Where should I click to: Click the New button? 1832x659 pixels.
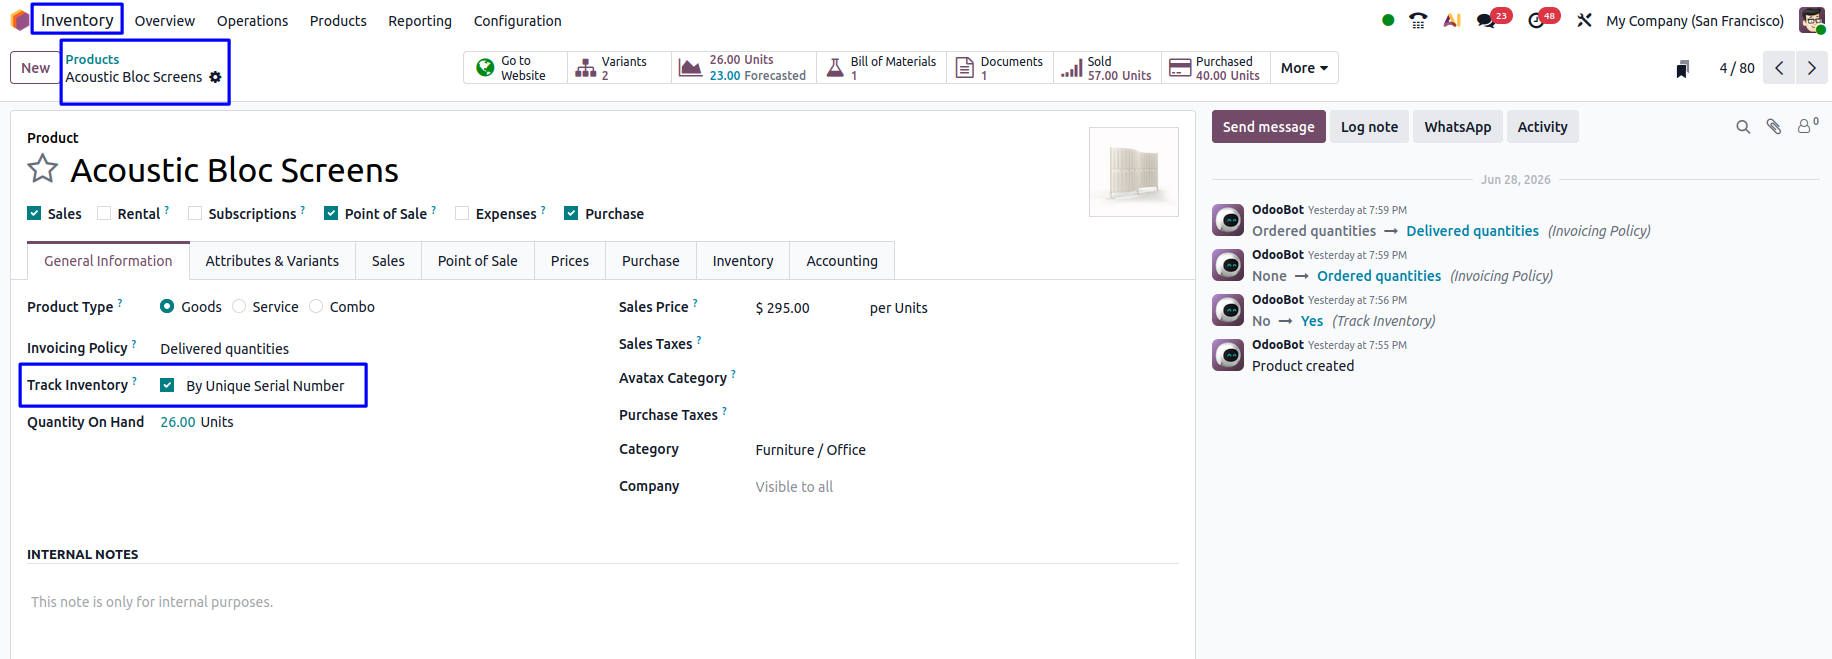point(35,68)
